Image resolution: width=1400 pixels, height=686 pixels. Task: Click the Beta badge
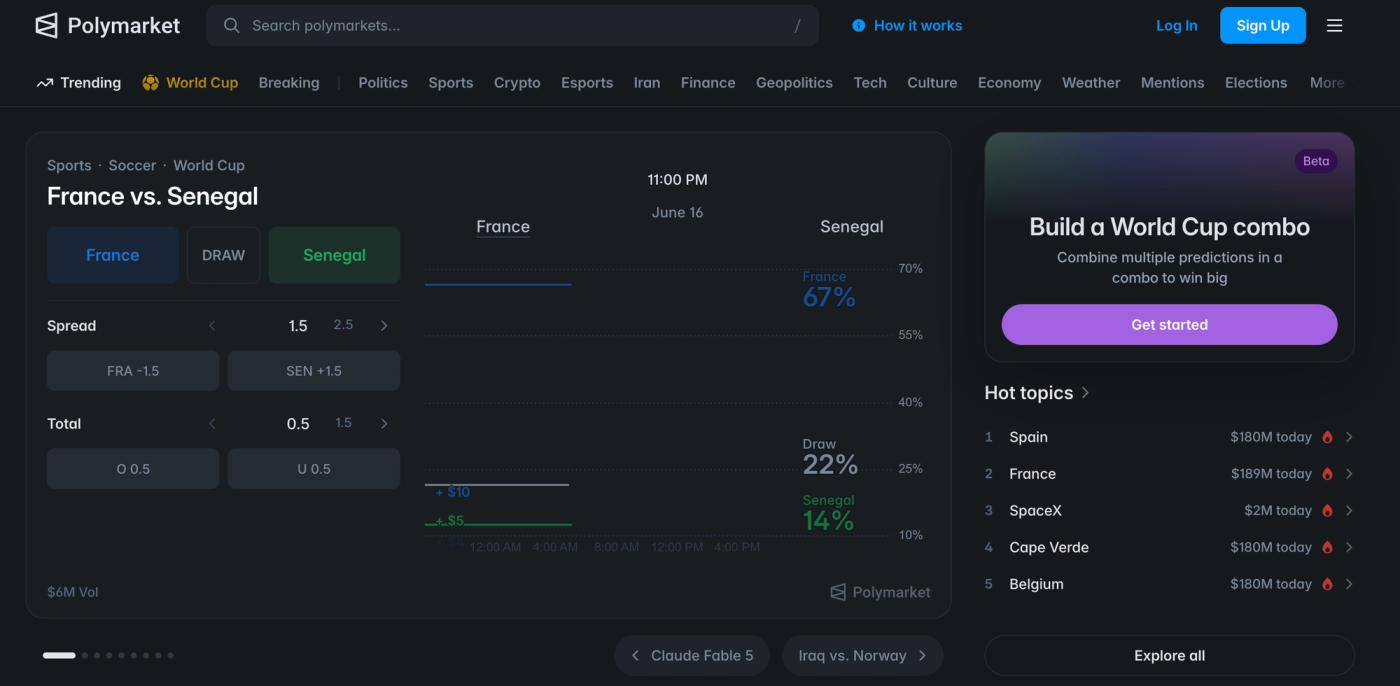[1316, 161]
